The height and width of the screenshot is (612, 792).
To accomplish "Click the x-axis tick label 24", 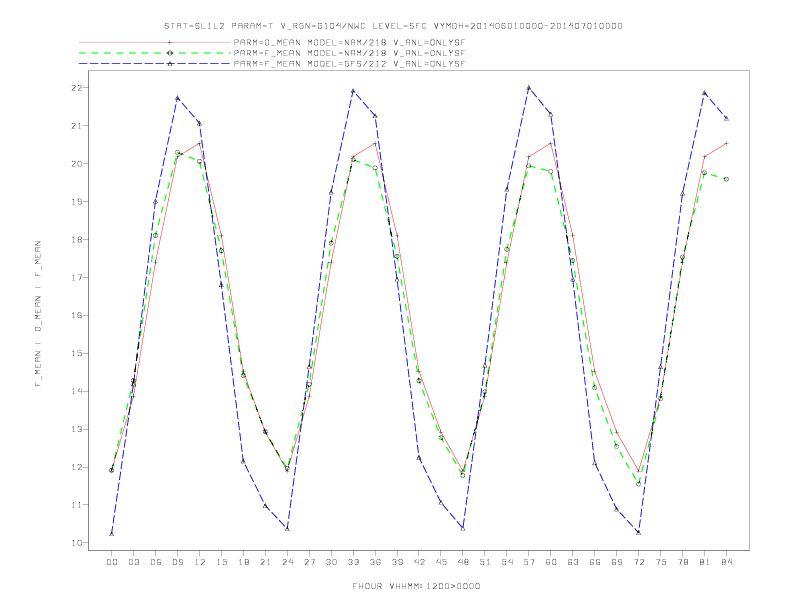I will [287, 562].
